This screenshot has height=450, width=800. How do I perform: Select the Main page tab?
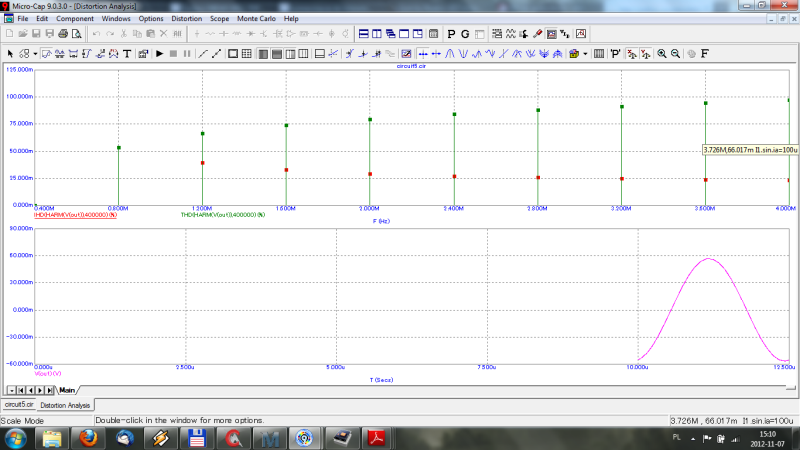[67, 390]
